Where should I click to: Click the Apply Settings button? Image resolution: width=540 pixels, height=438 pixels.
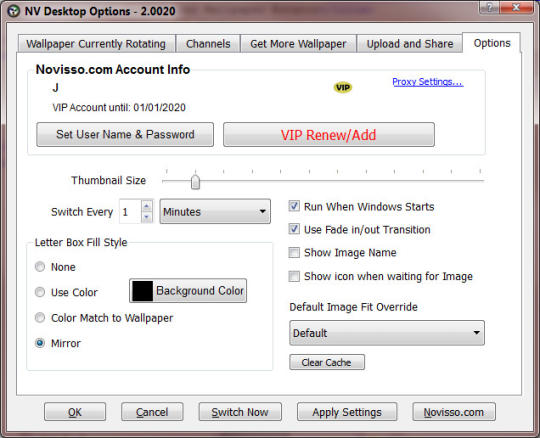click(x=347, y=412)
